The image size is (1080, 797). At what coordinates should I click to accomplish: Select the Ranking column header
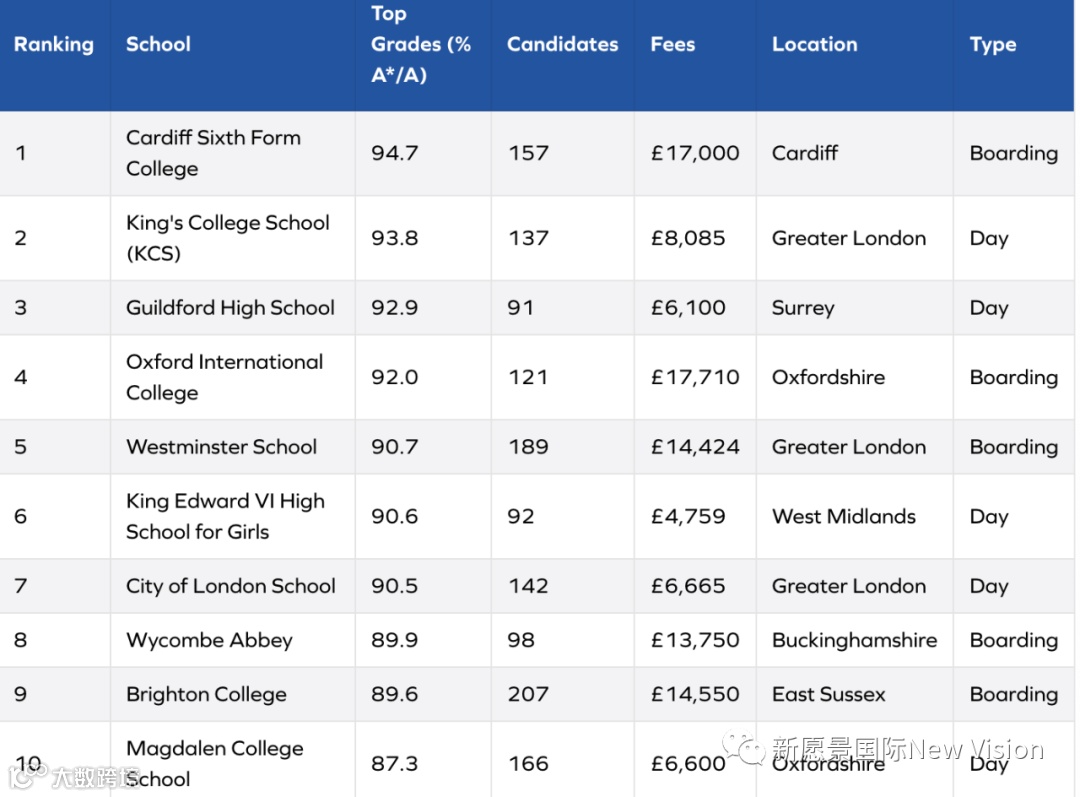(x=54, y=44)
